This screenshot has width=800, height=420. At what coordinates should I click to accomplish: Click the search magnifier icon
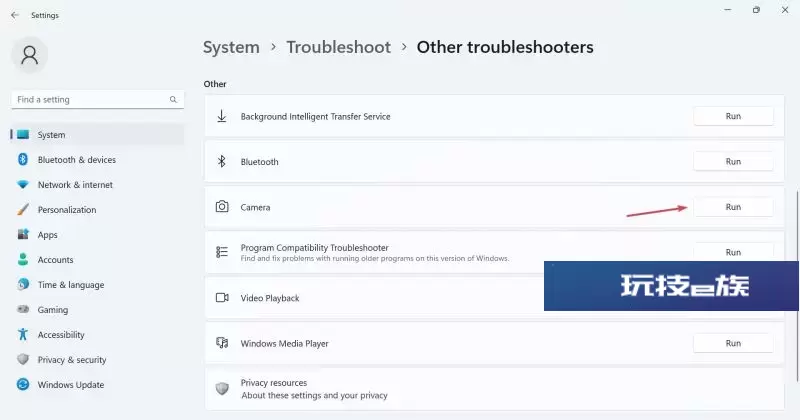pos(173,100)
